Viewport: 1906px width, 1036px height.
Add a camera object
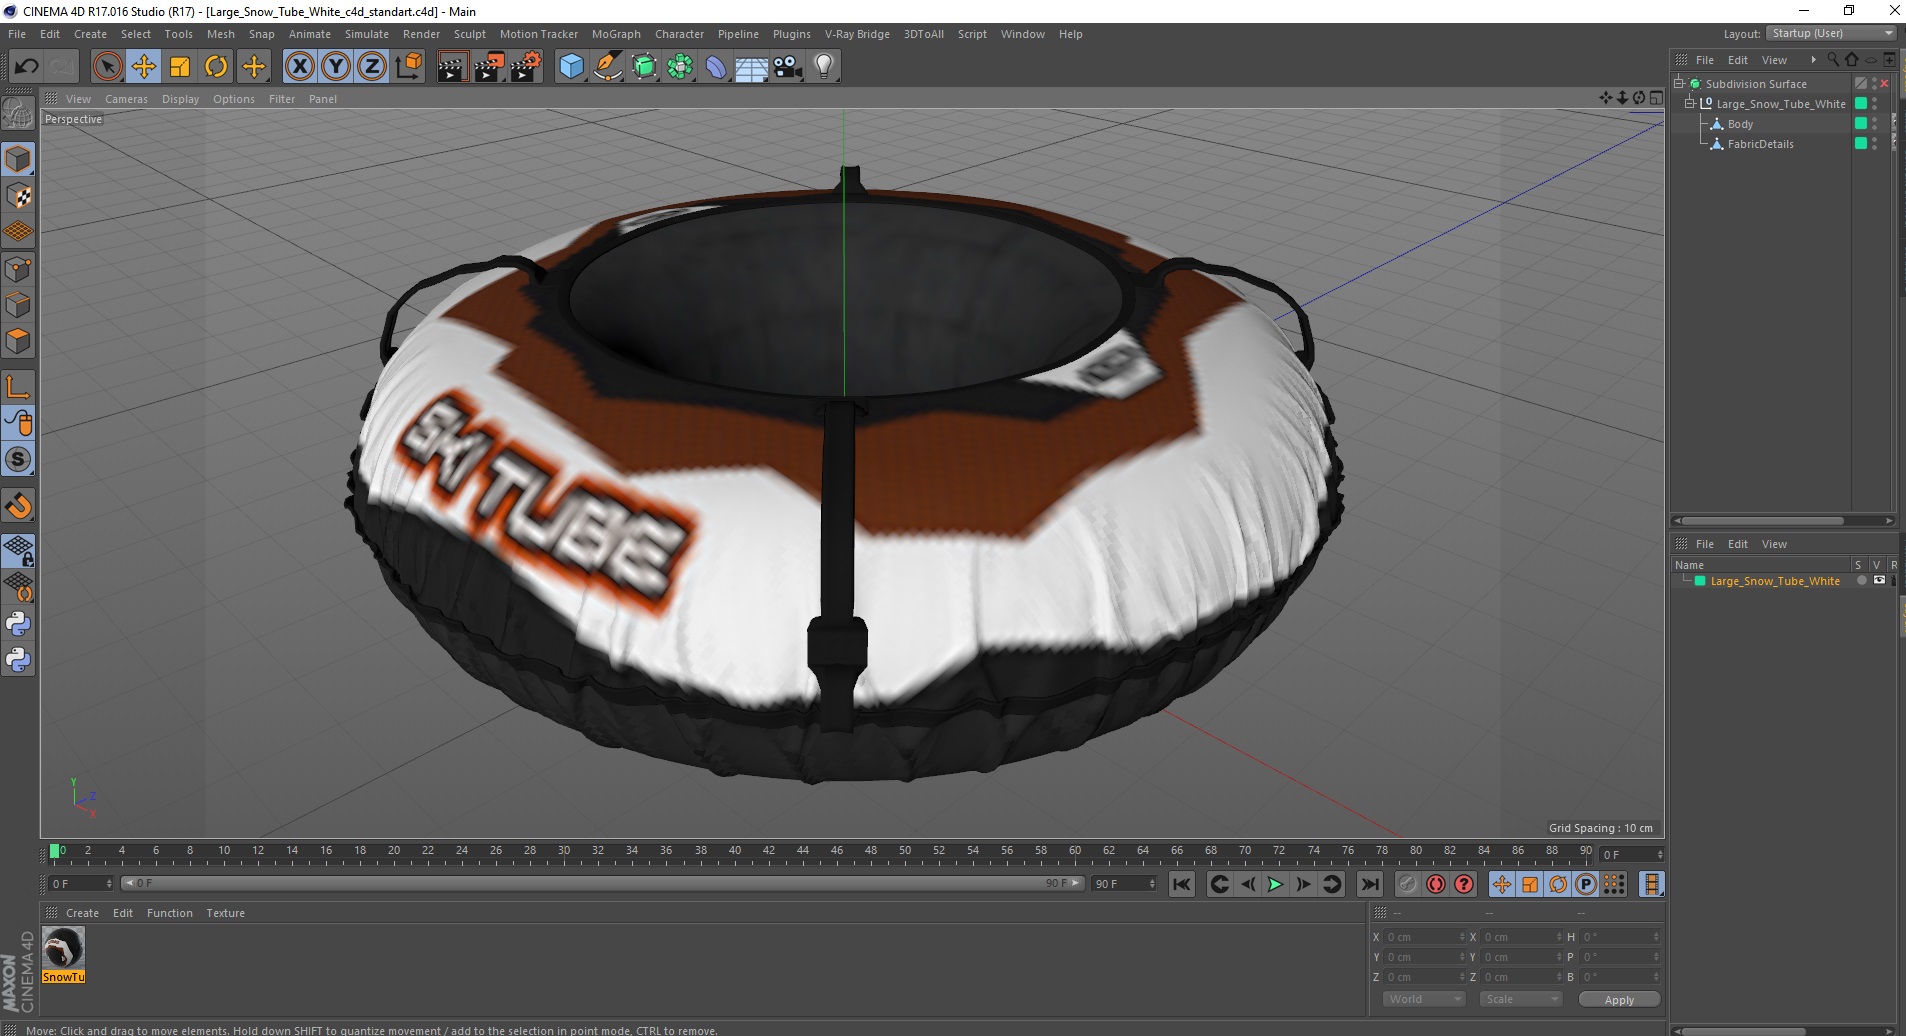(788, 67)
